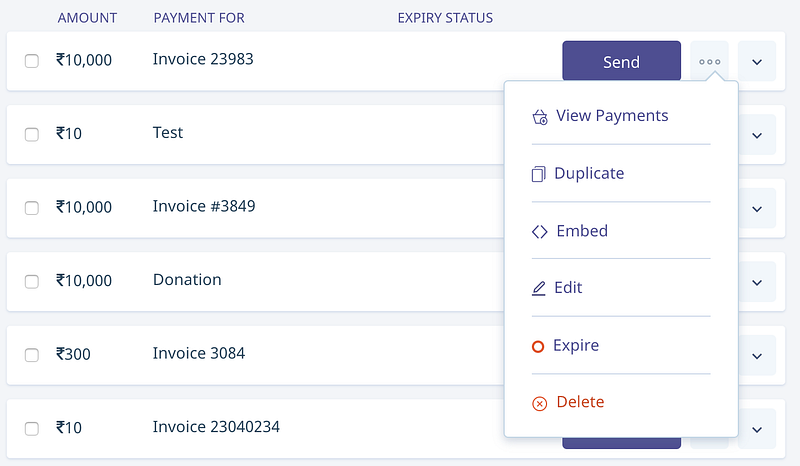This screenshot has width=800, height=466.
Task: Expand the Test row details chevron
Action: click(757, 134)
